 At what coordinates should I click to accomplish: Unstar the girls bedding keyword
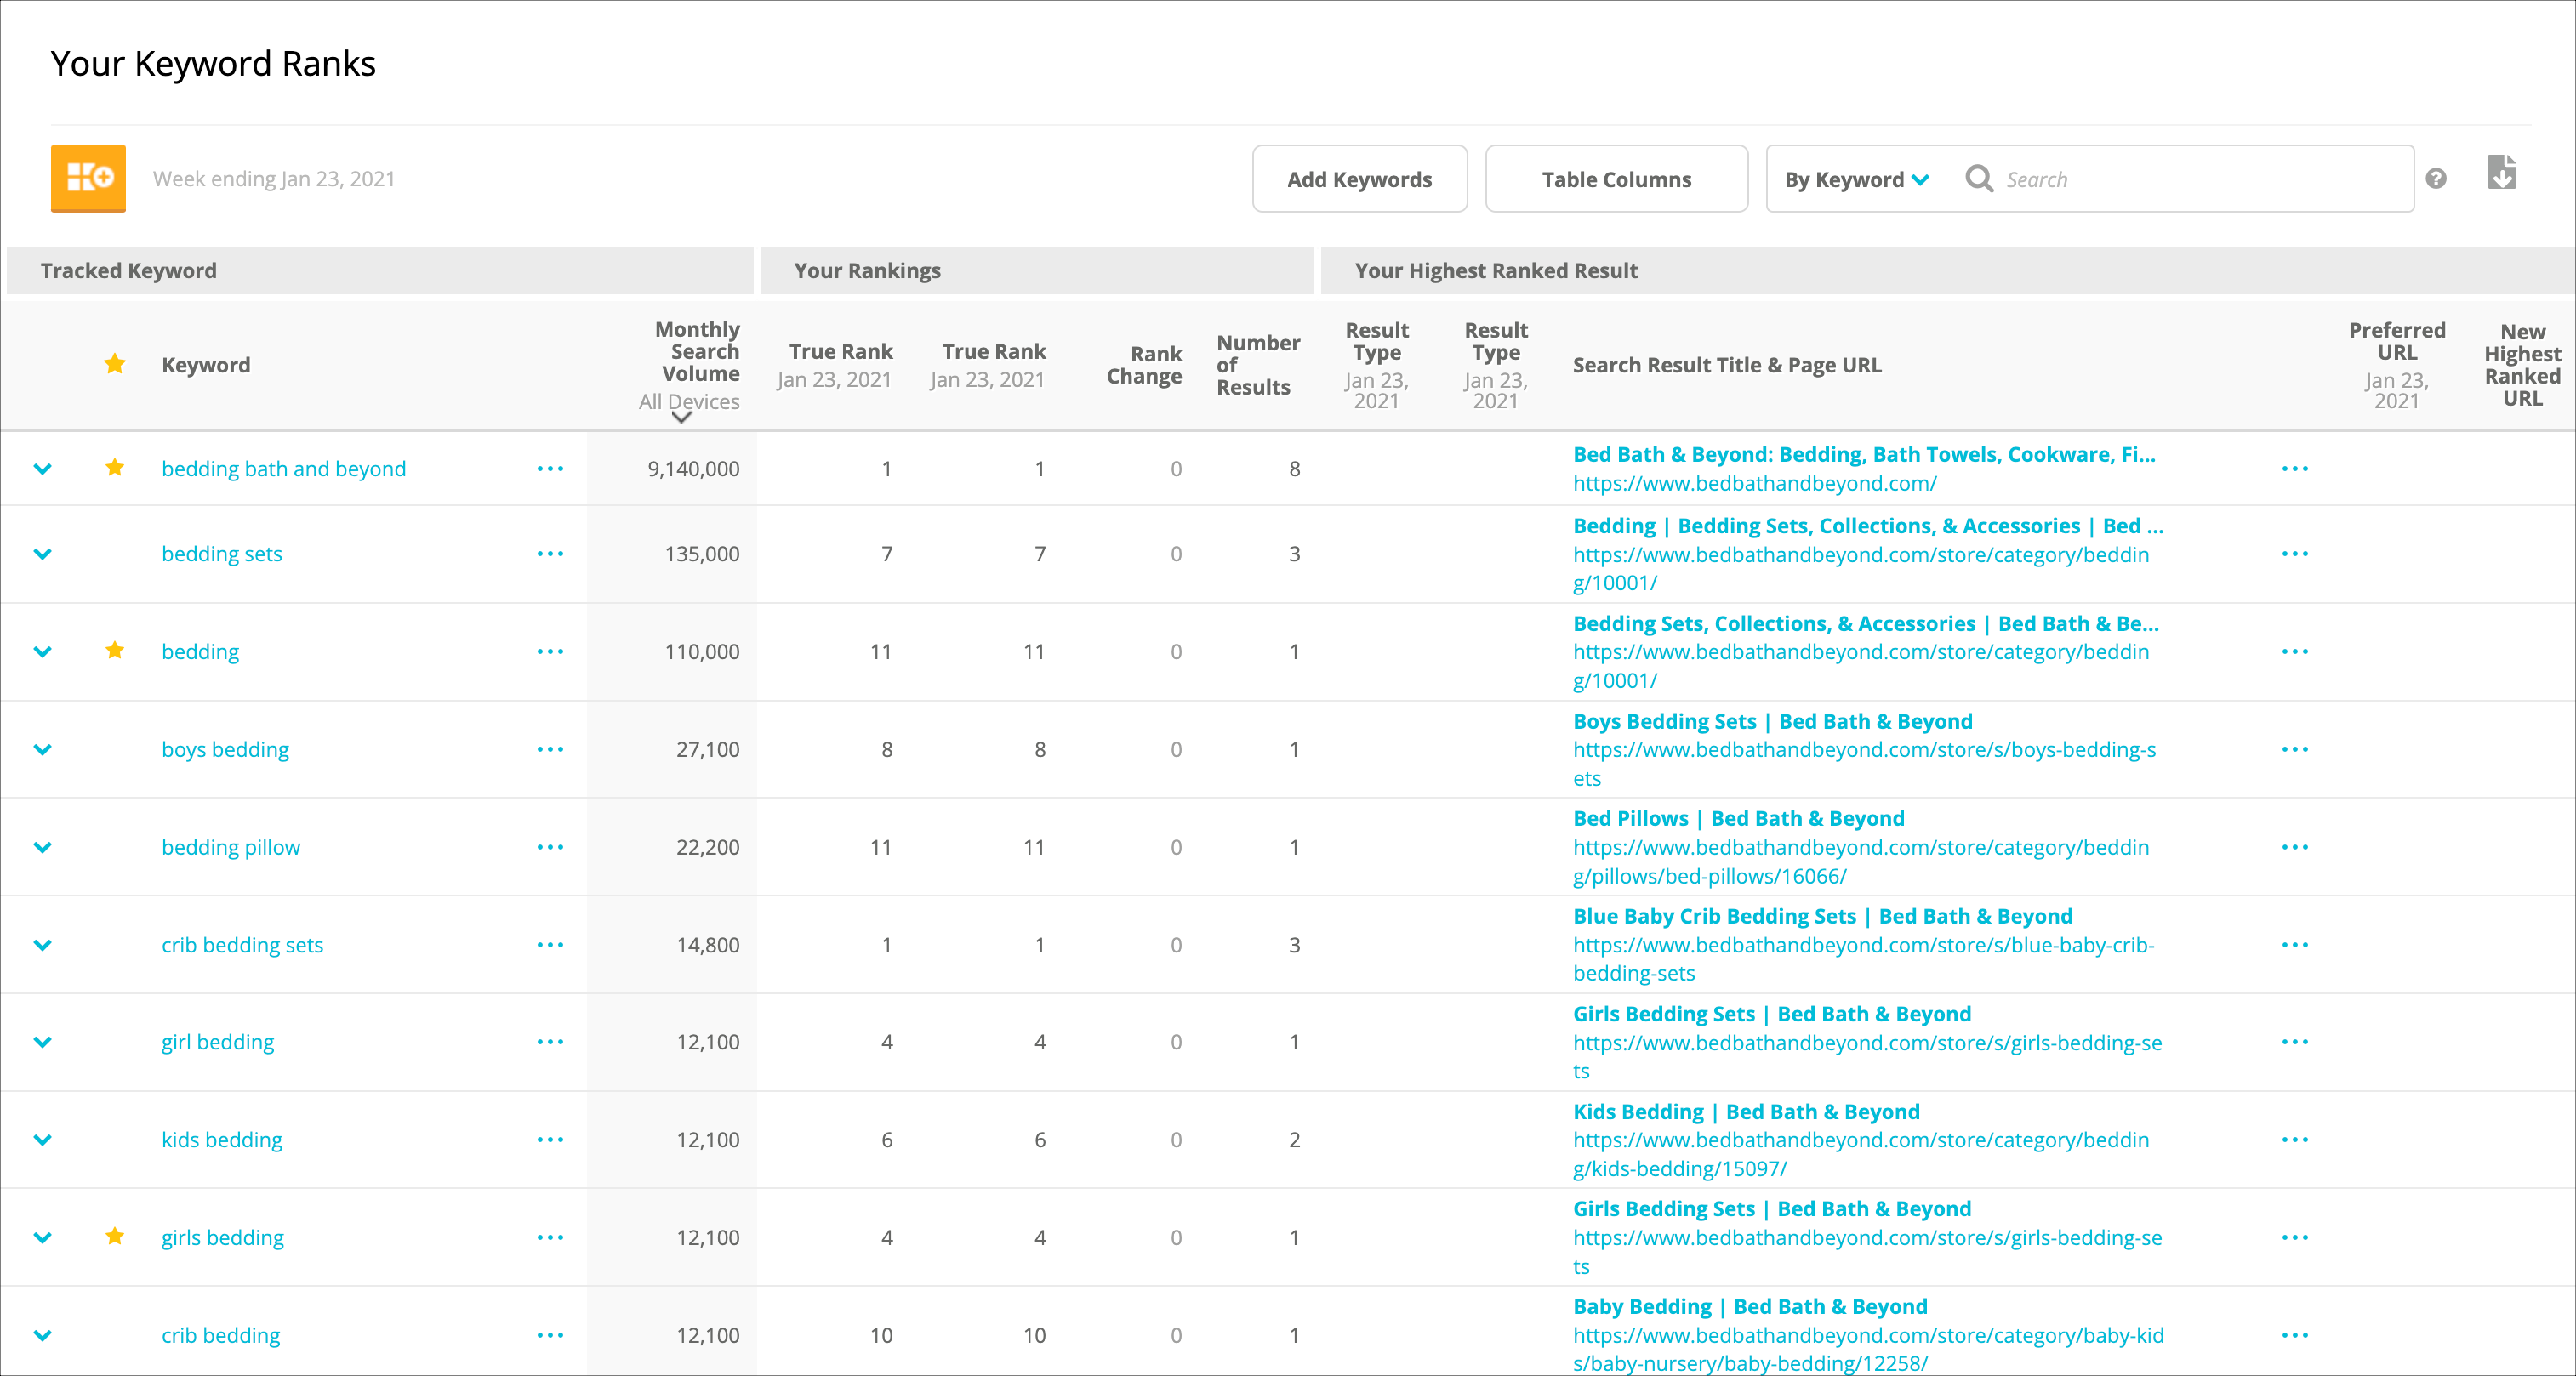115,1236
